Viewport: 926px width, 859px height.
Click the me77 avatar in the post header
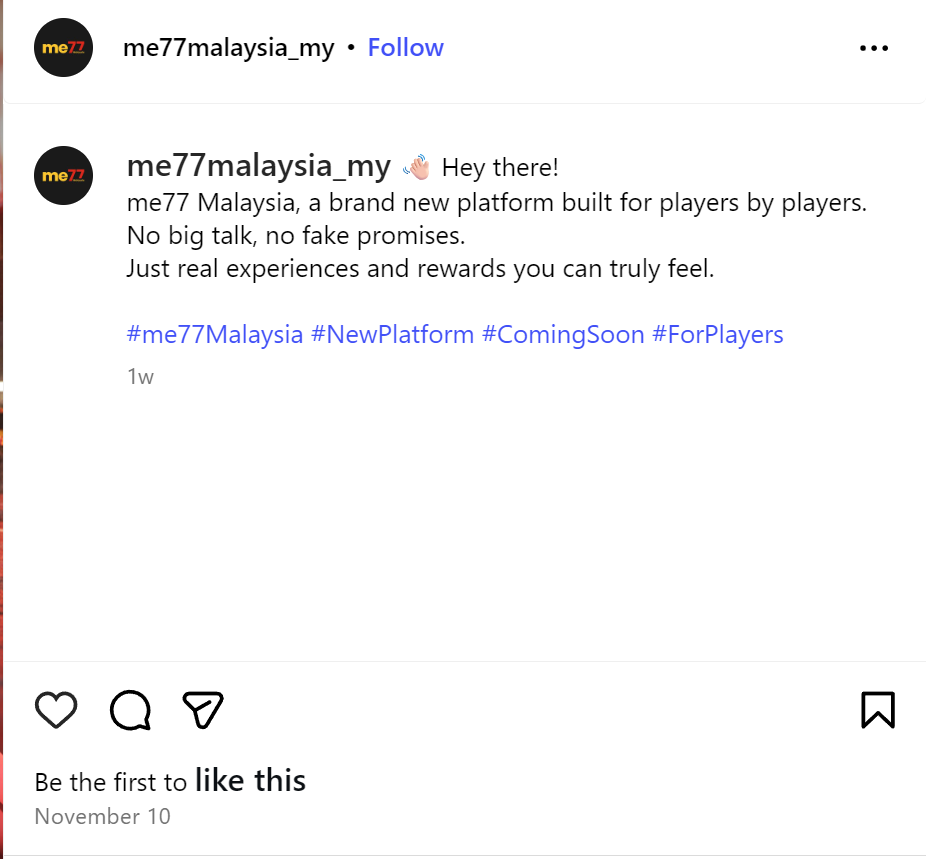(x=63, y=48)
